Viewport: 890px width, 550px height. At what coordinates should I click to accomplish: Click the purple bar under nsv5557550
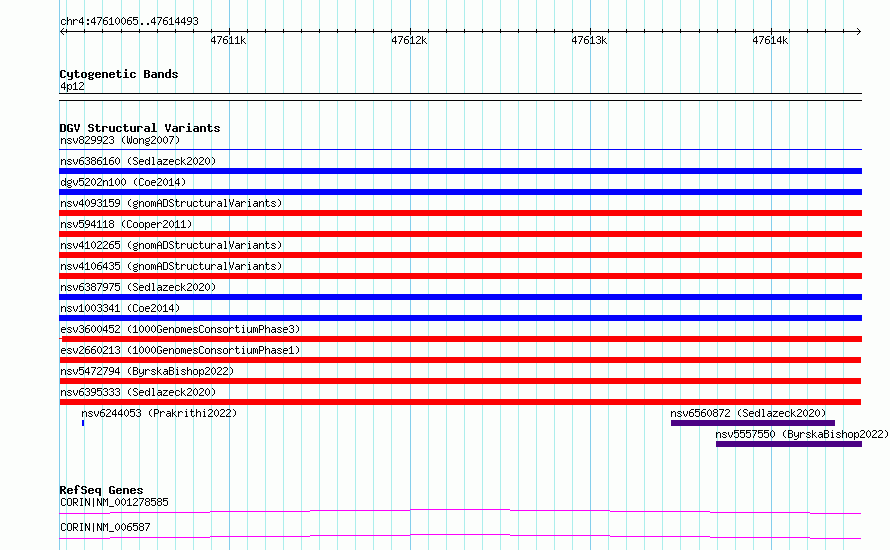[788, 444]
